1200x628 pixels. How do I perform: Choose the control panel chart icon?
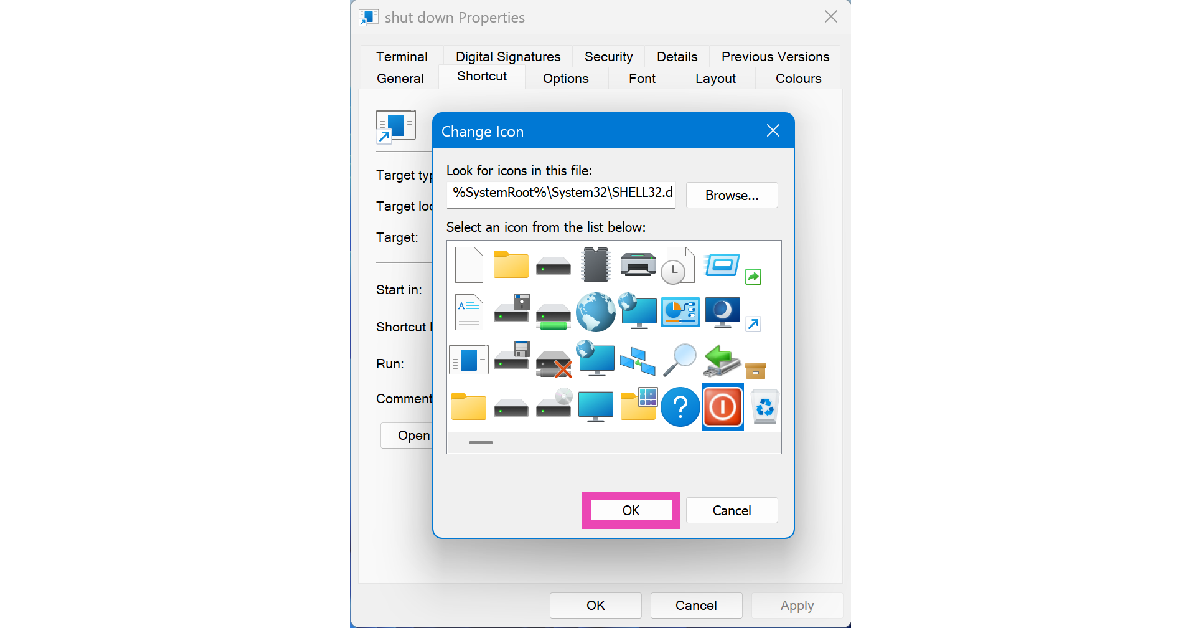point(680,311)
